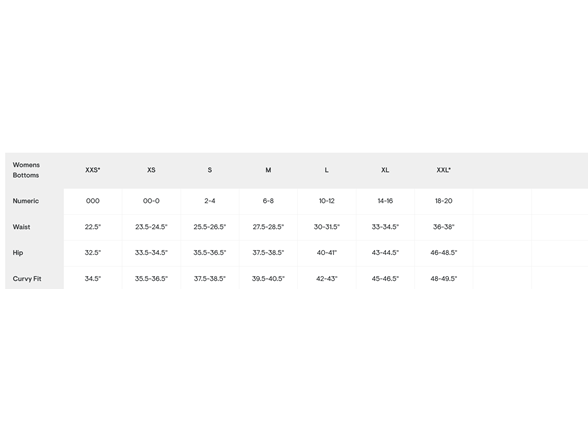588x441 pixels.
Task: Select the 46-48.5" hip cell
Action: click(x=444, y=253)
